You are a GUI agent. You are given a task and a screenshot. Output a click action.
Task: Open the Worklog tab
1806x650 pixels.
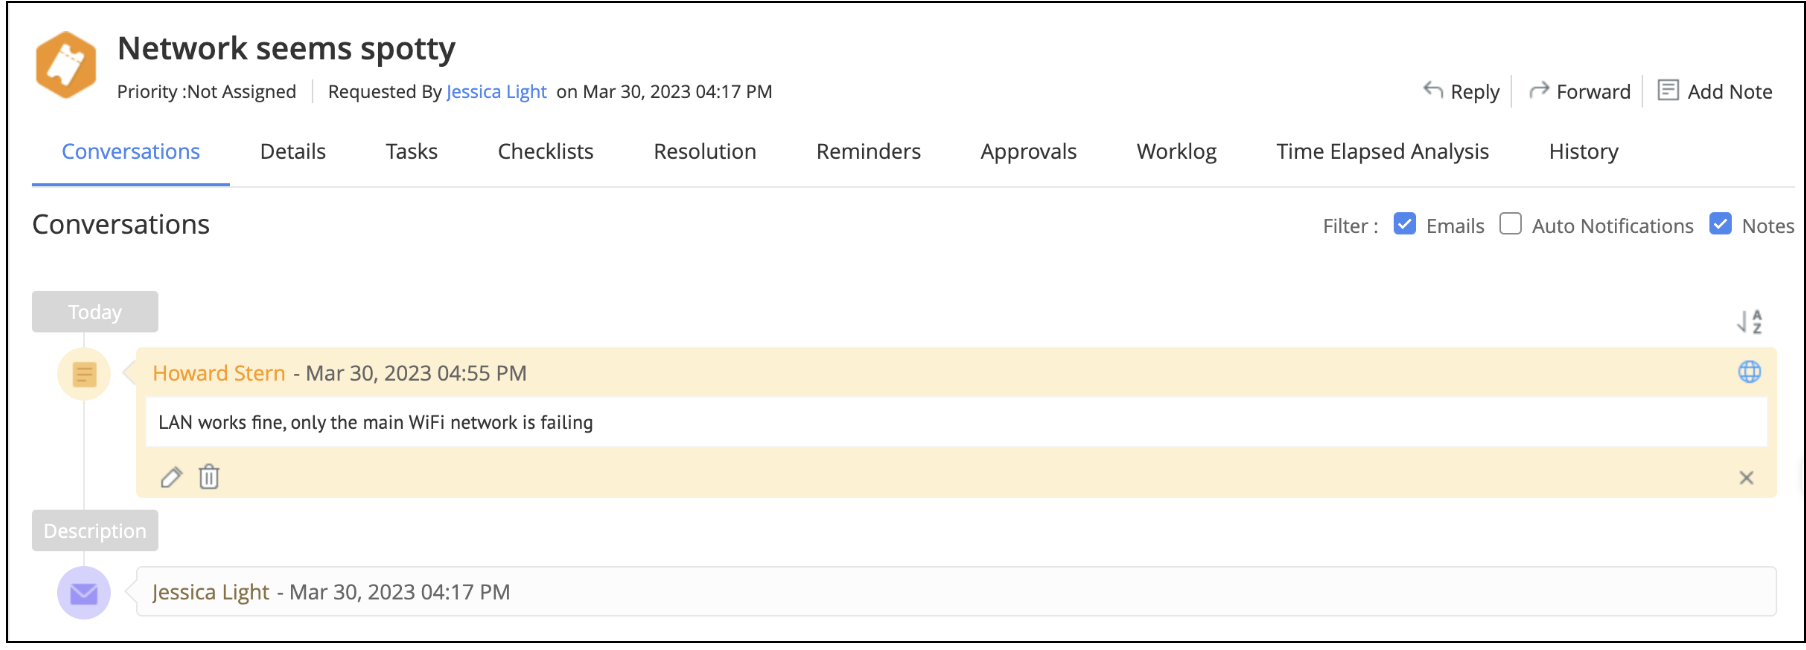[1176, 152]
